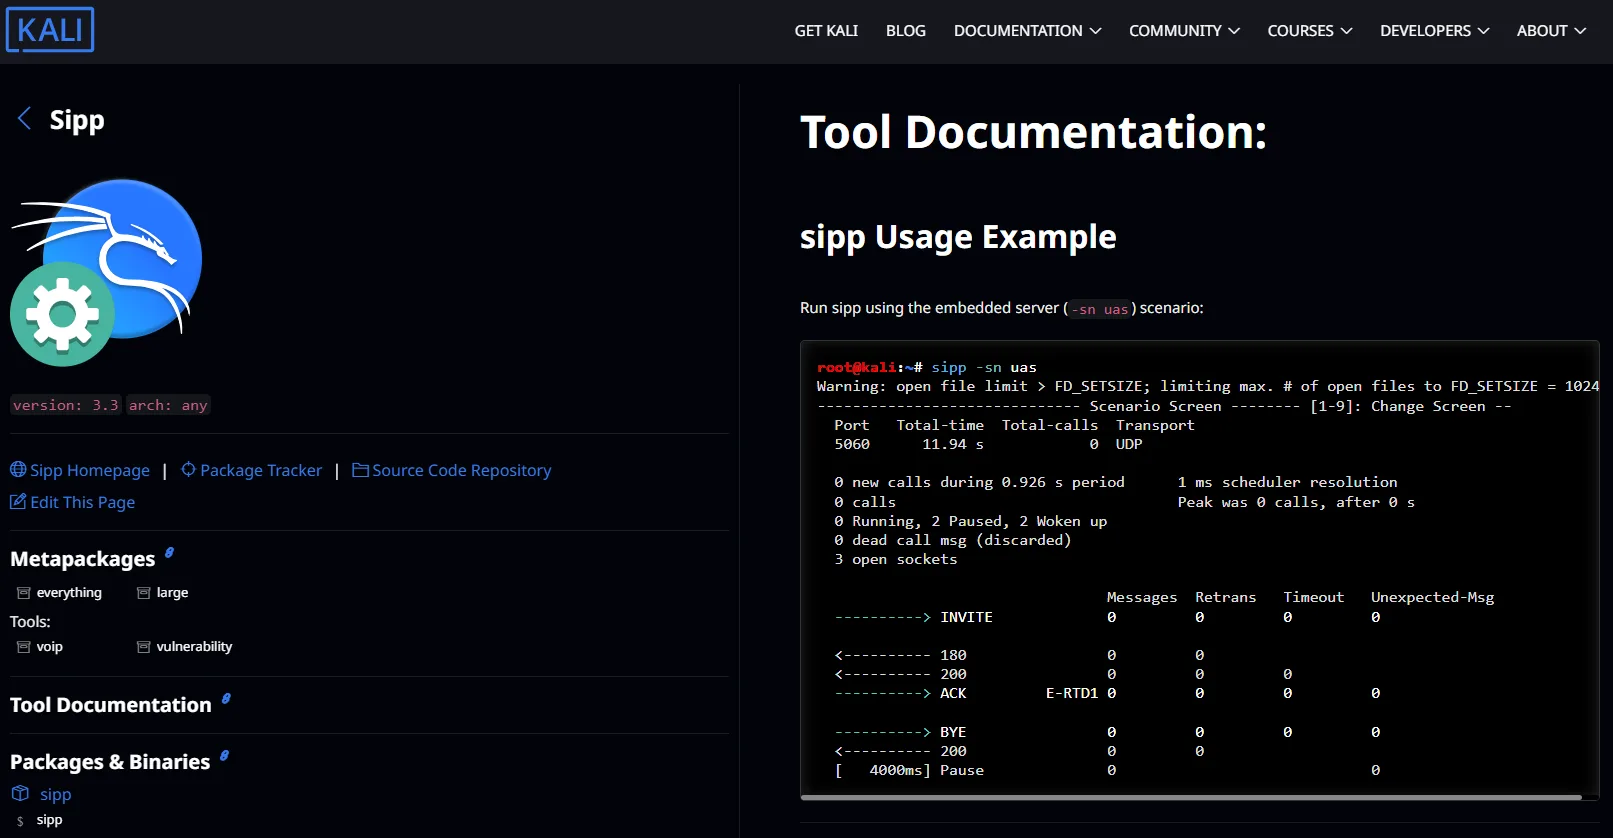This screenshot has height=838, width=1613.
Task: Click the globe icon beside Sipp Homepage
Action: tap(18, 470)
